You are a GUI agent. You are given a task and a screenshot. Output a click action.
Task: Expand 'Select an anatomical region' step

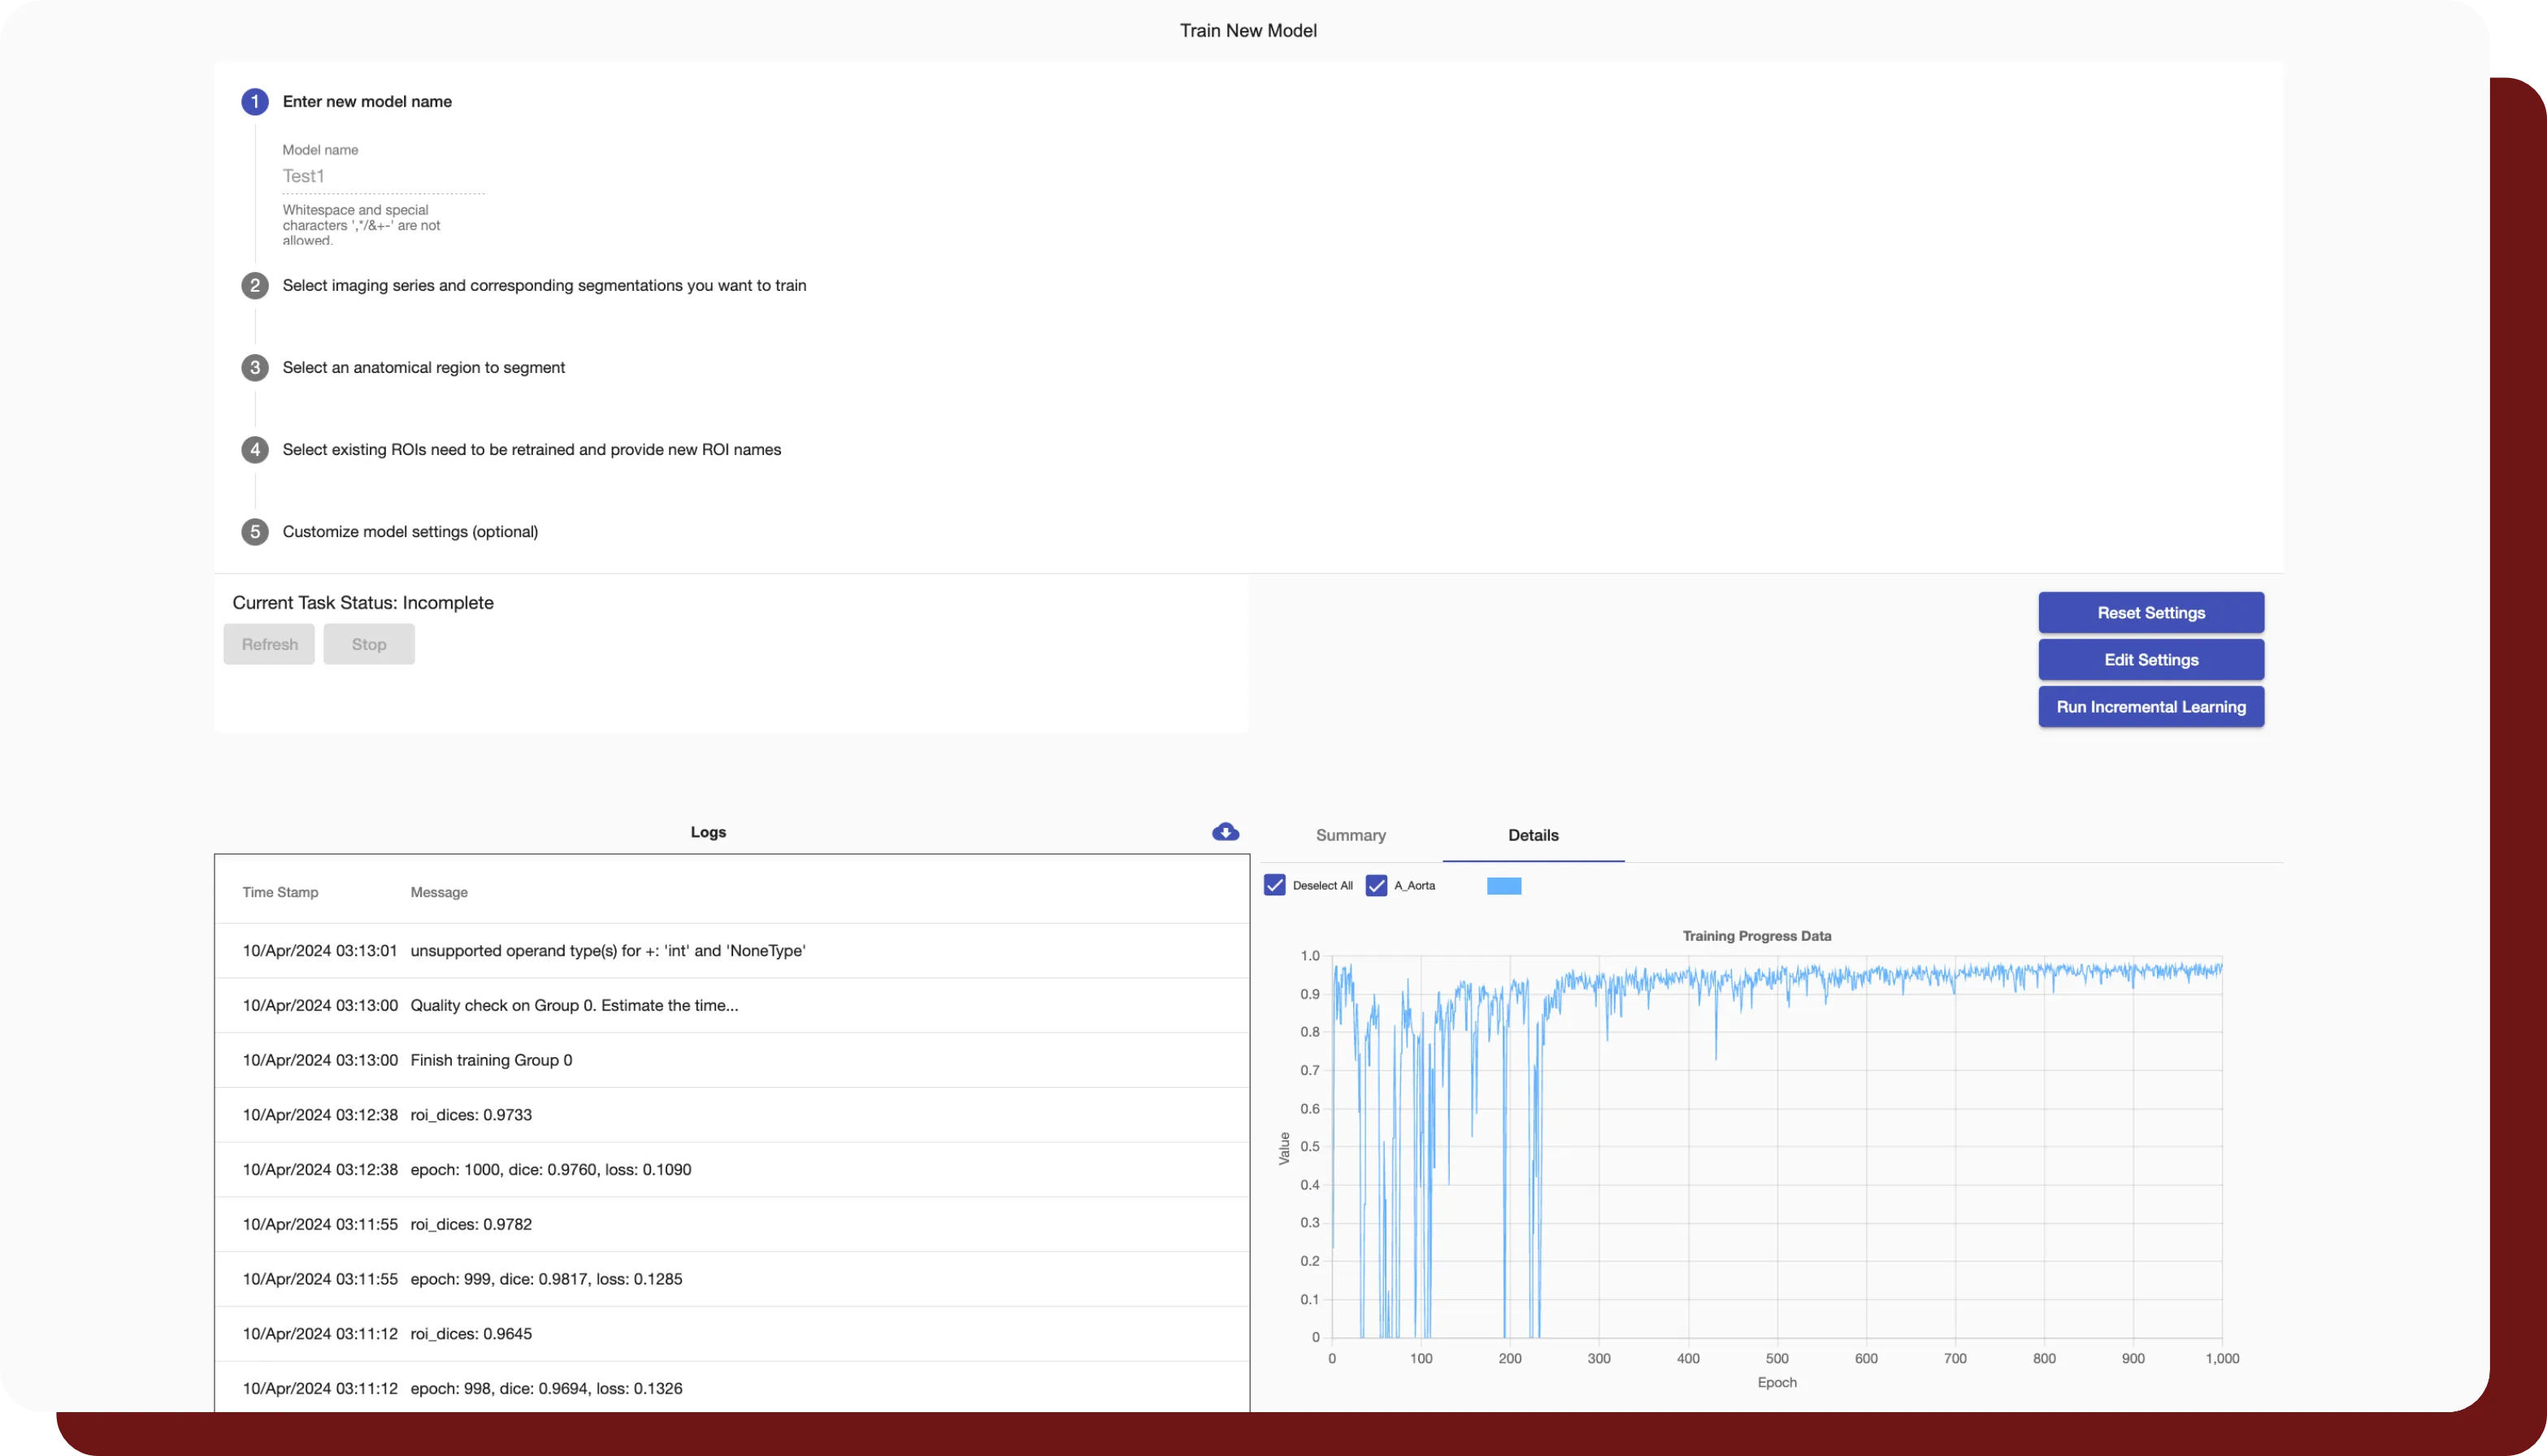coord(424,368)
